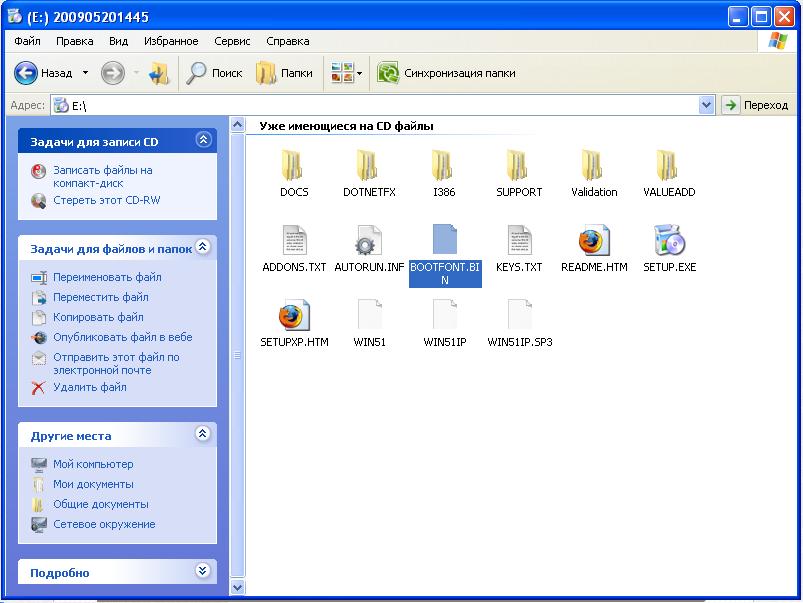803x603 pixels.
Task: Open the Правка menu
Action: point(75,41)
